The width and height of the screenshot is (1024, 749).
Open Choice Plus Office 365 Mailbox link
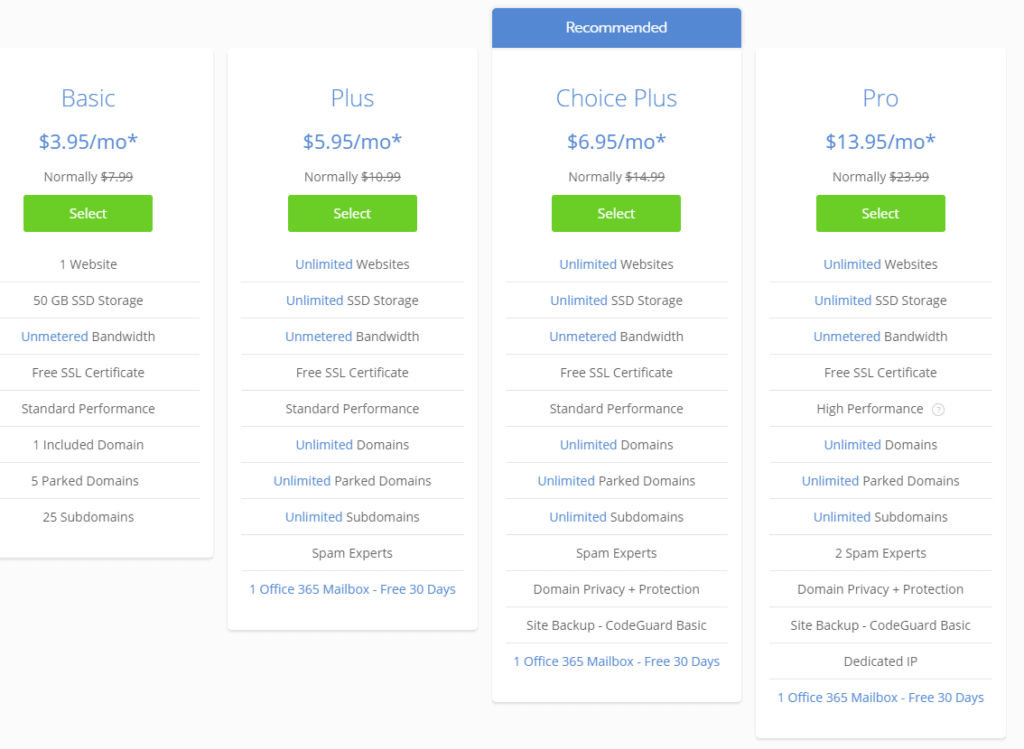click(x=616, y=661)
